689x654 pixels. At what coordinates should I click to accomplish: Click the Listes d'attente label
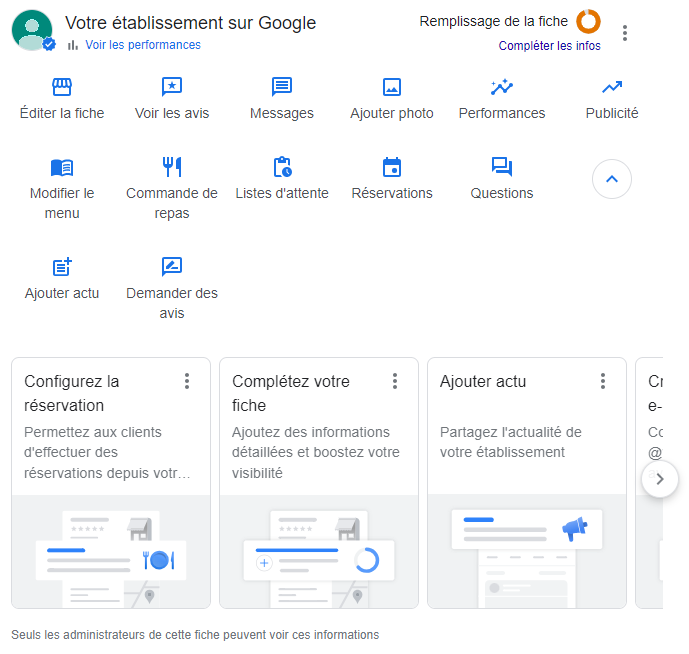(282, 193)
